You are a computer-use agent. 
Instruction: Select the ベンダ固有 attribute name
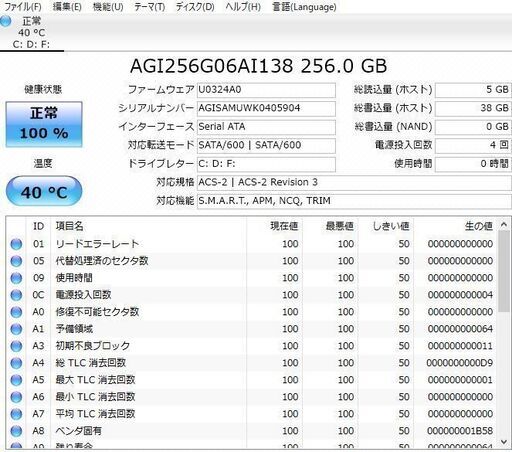click(x=78, y=431)
